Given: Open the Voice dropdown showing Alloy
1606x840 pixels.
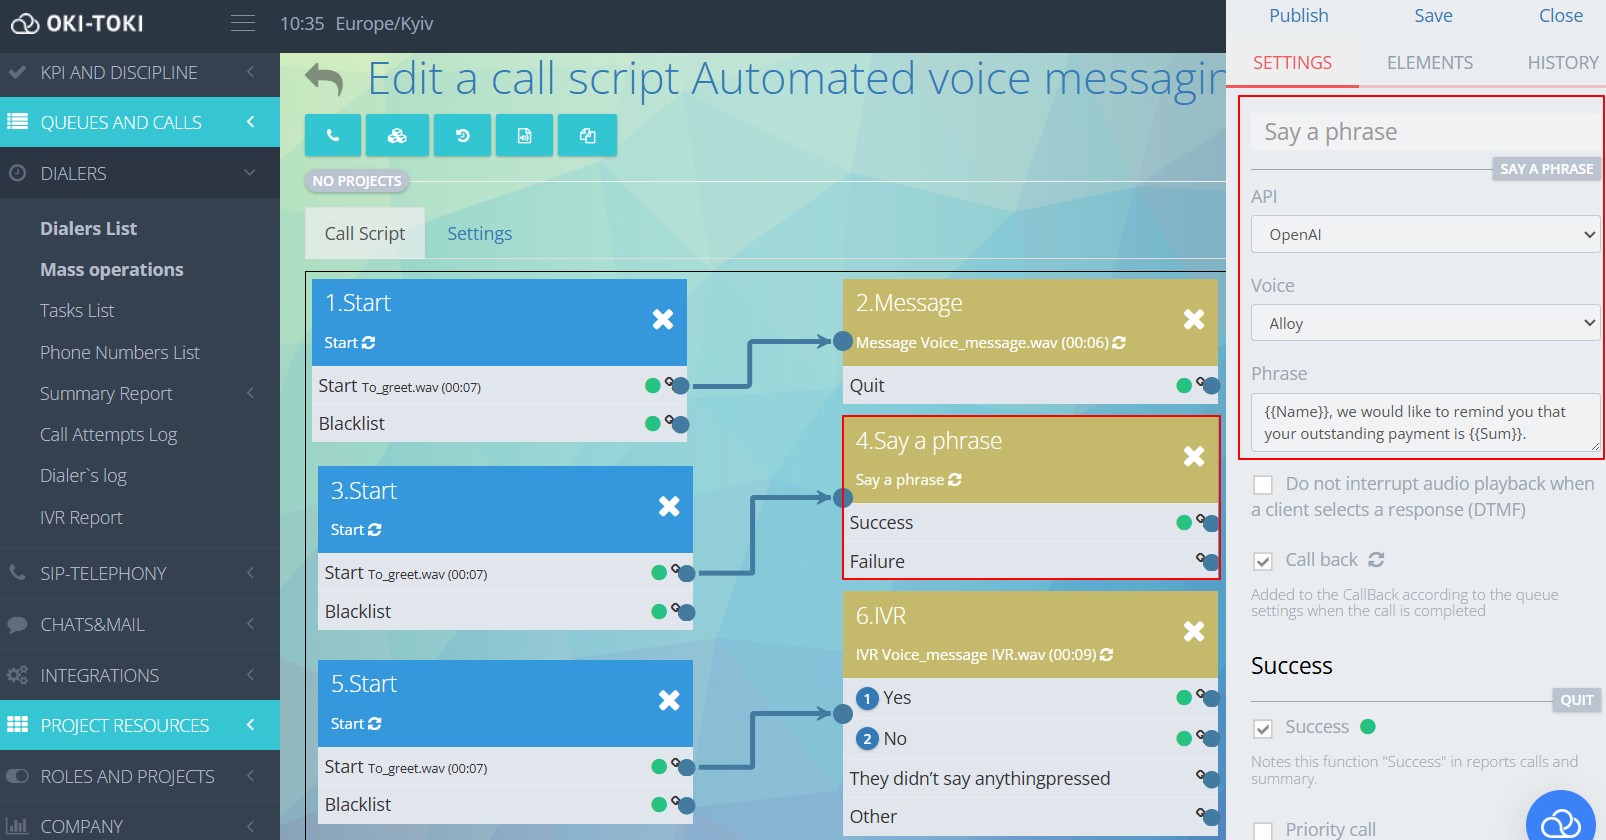Looking at the screenshot, I should [x=1425, y=324].
